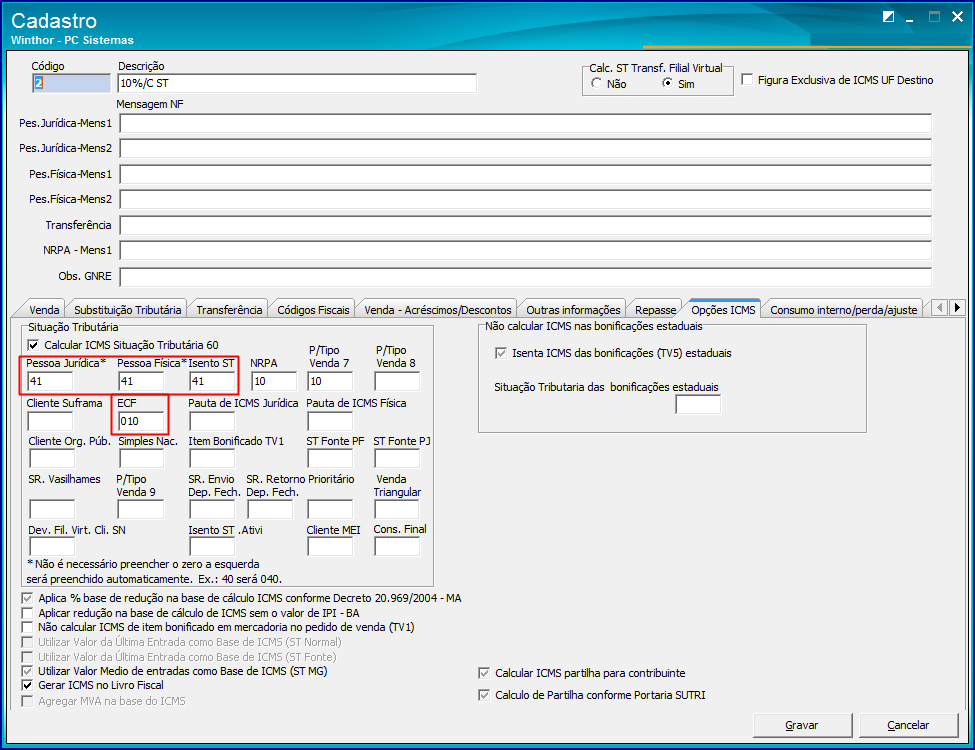975x750 pixels.
Task: Click the Prioritário input field
Action: [x=330, y=509]
